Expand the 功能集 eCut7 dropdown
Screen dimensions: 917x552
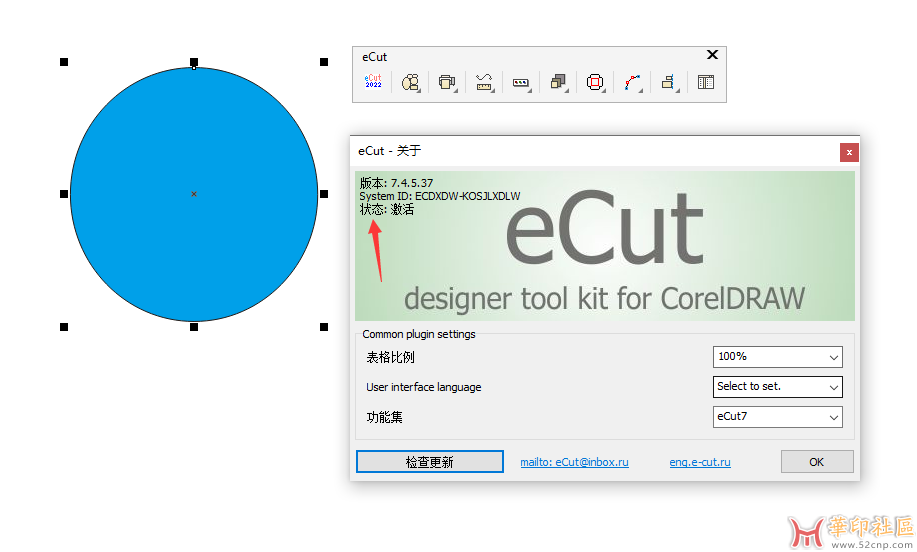click(x=777, y=417)
